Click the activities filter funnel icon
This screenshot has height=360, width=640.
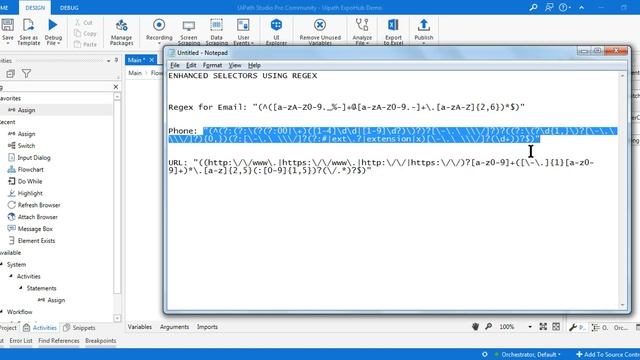[x=27, y=73]
